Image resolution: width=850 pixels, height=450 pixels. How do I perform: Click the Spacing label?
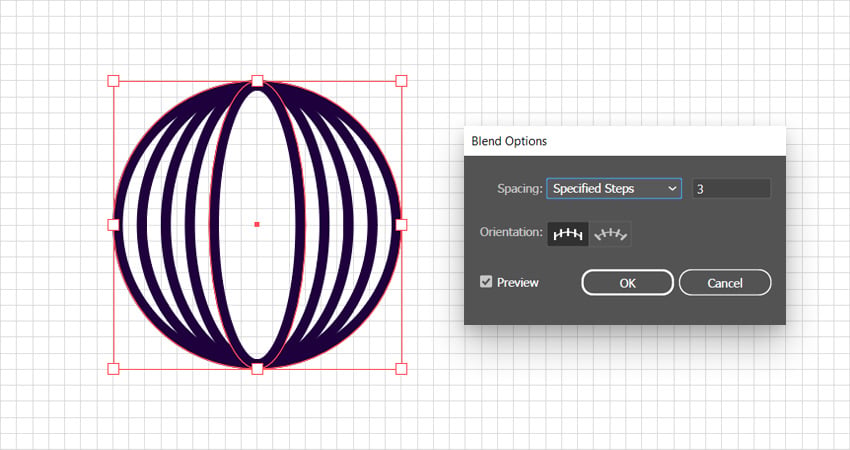pyautogui.click(x=519, y=189)
